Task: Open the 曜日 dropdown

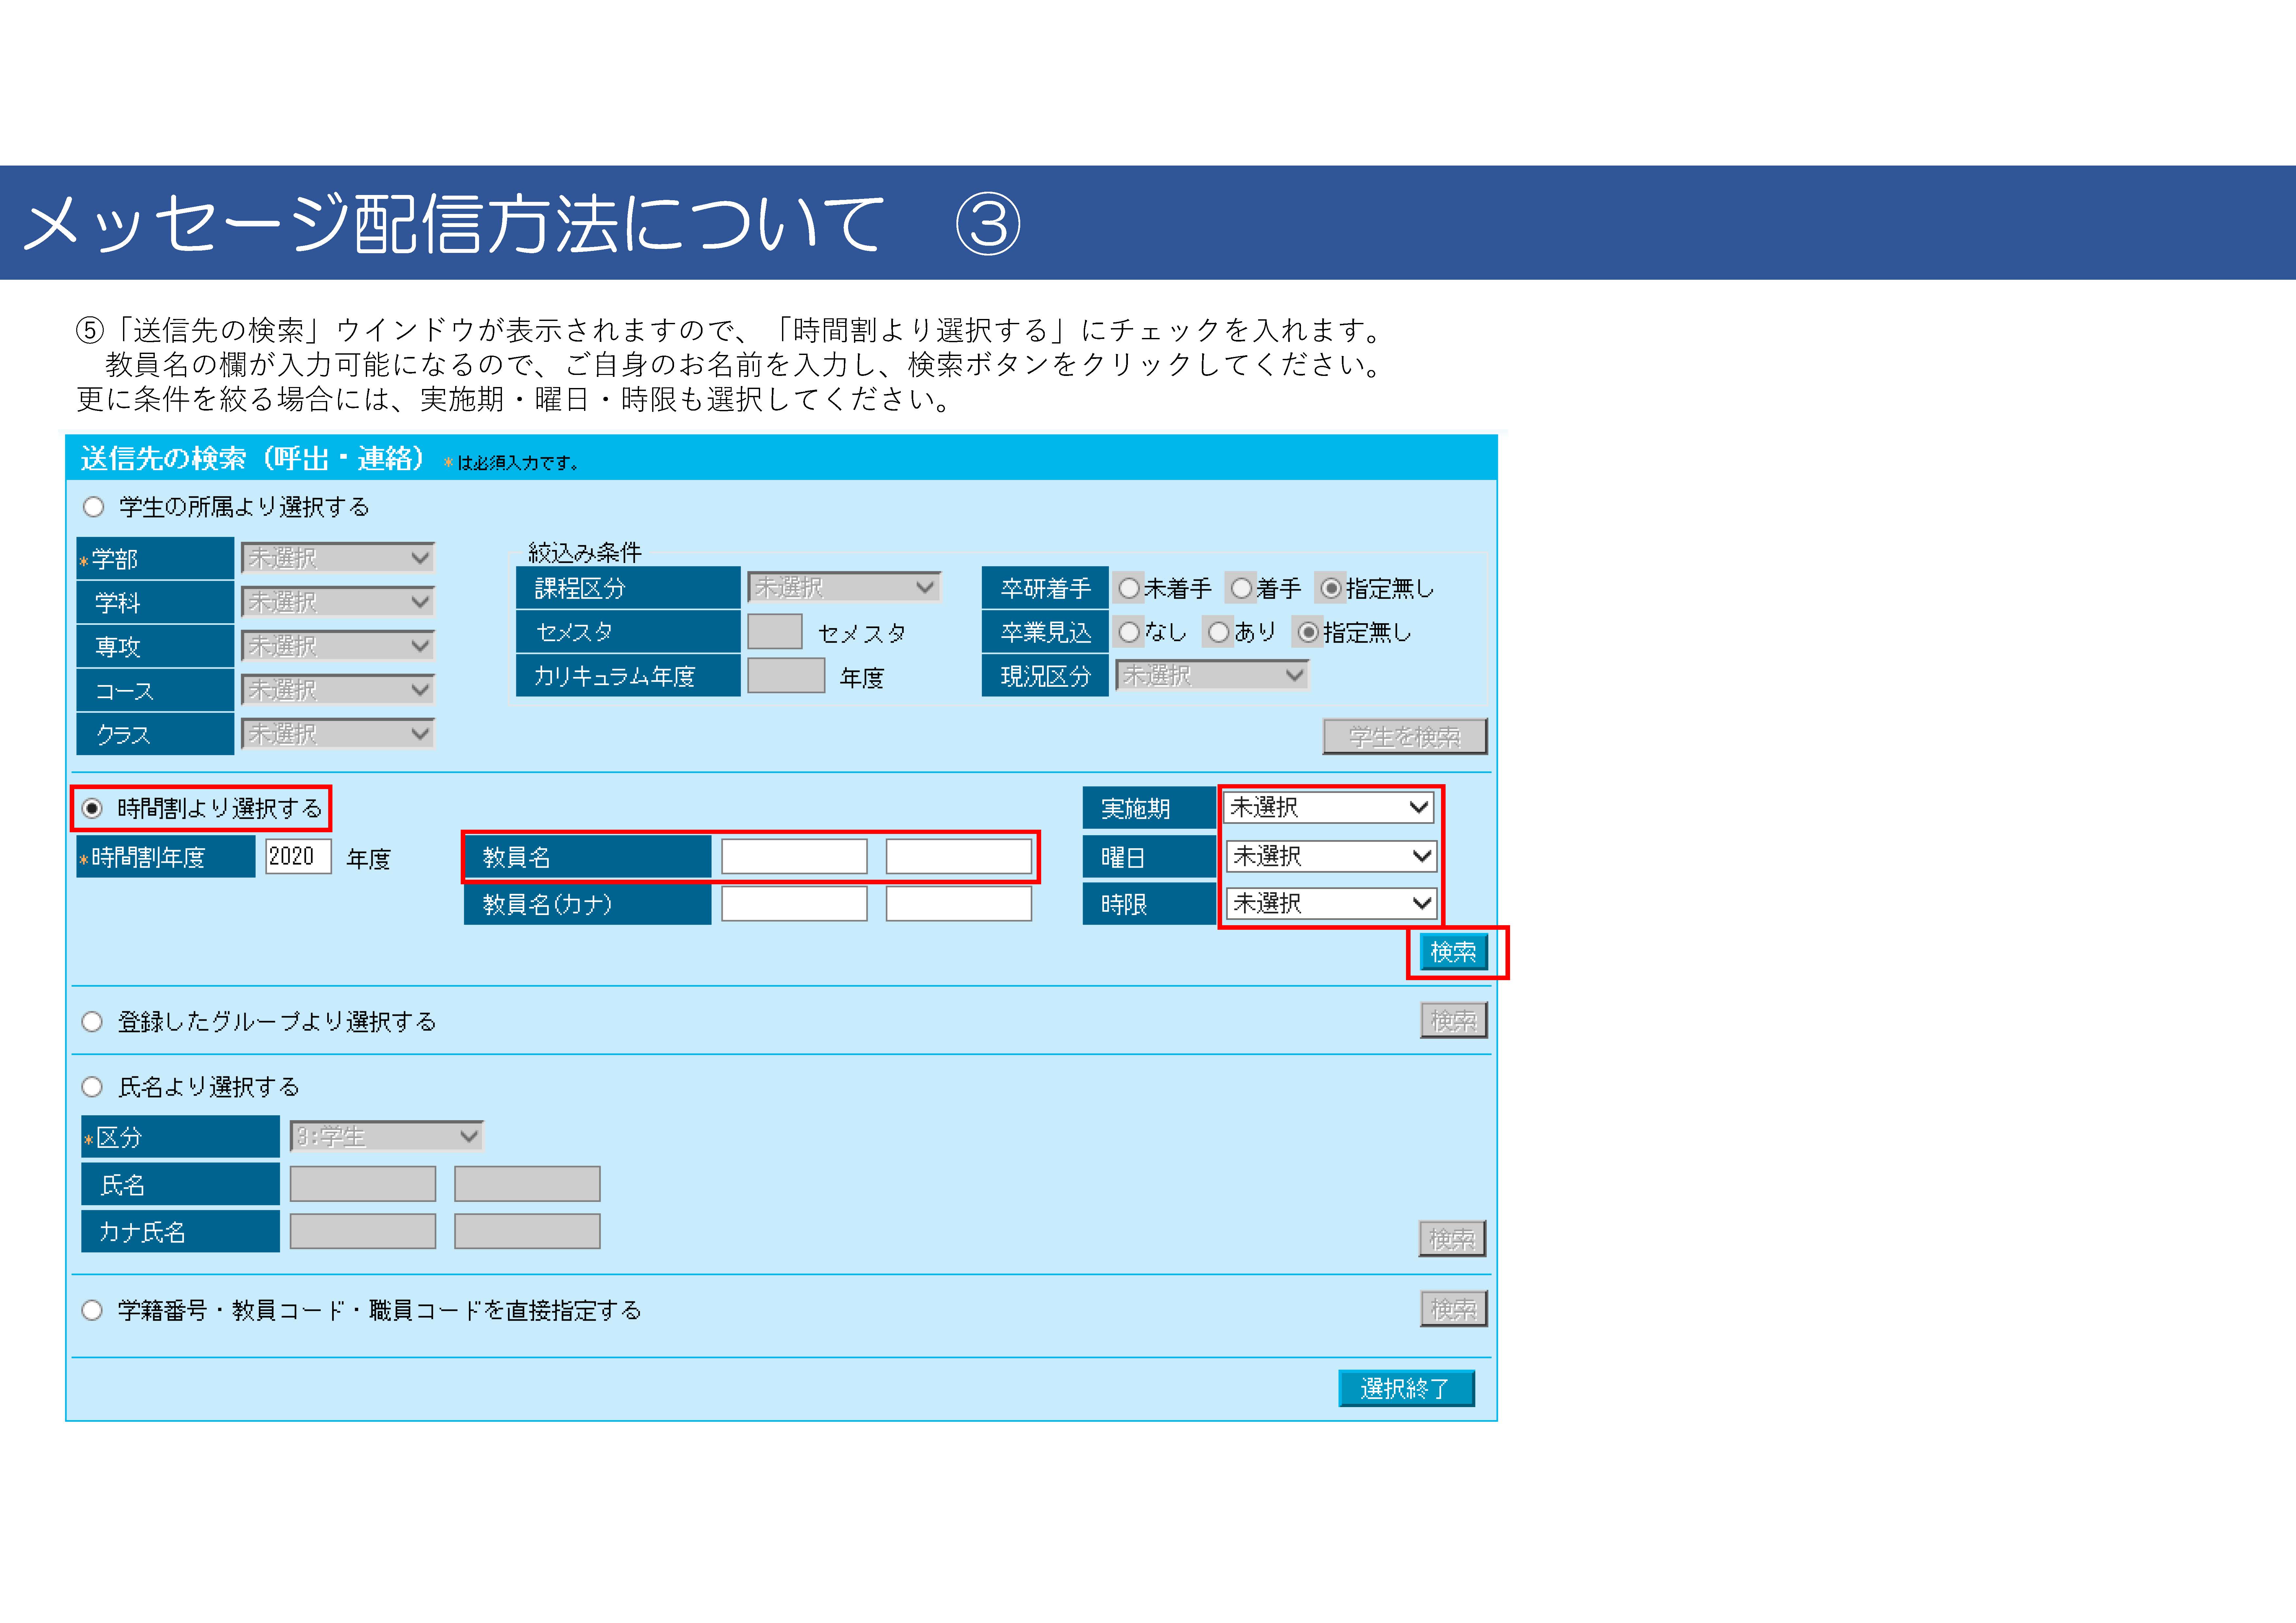Action: click(1331, 856)
